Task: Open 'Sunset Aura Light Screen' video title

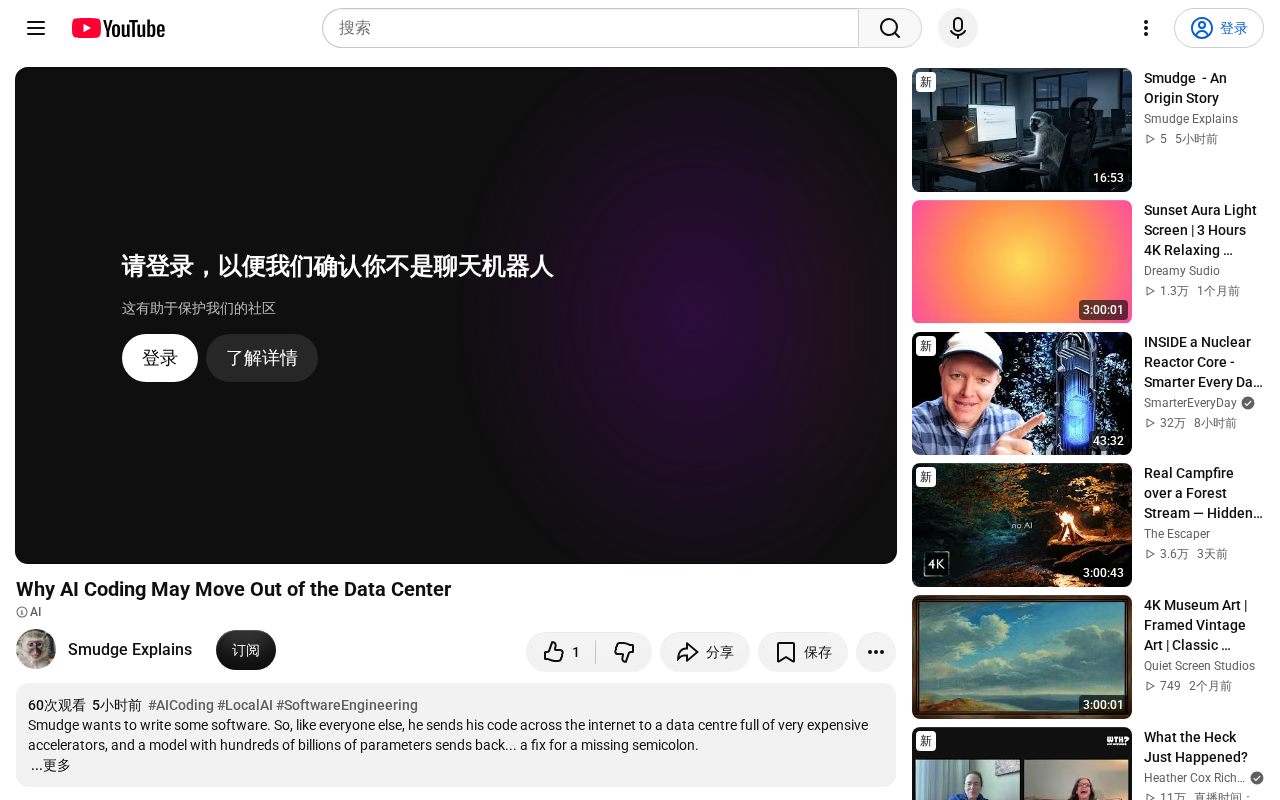Action: point(1200,230)
